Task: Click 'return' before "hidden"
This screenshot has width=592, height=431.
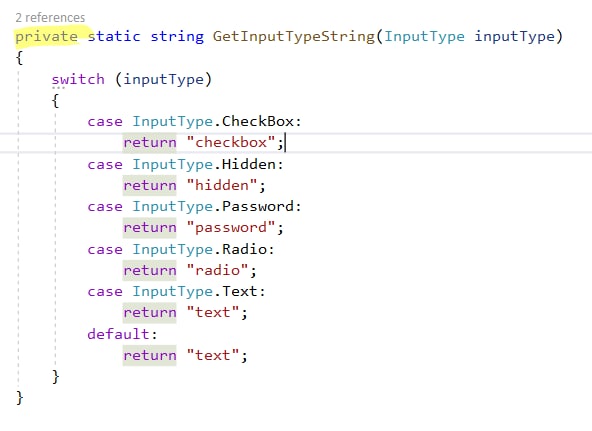Action: coord(150,185)
